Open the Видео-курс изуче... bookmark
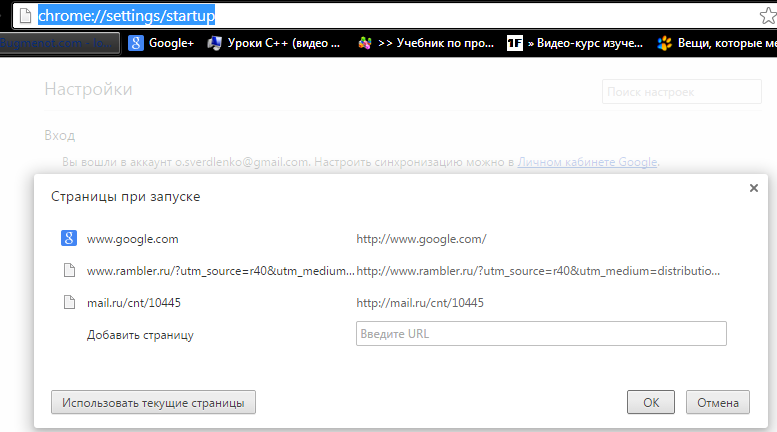 [574, 43]
